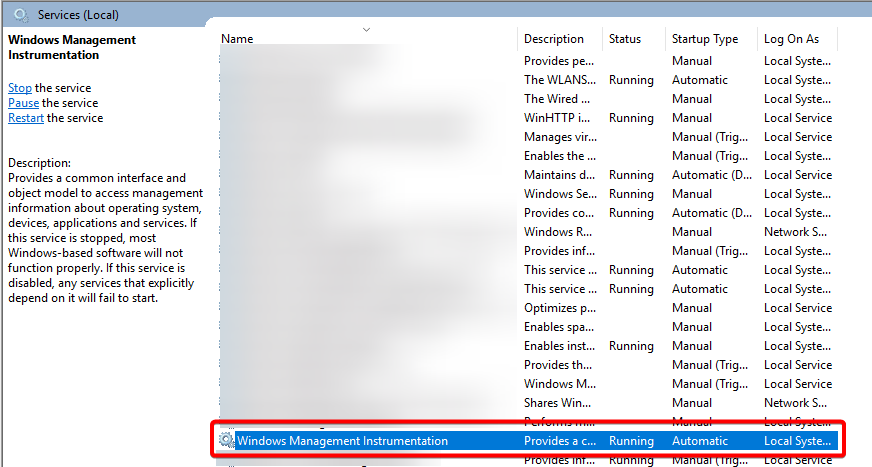Click 'Local Syste...' in Windows Management Instrumentation row

pos(797,441)
